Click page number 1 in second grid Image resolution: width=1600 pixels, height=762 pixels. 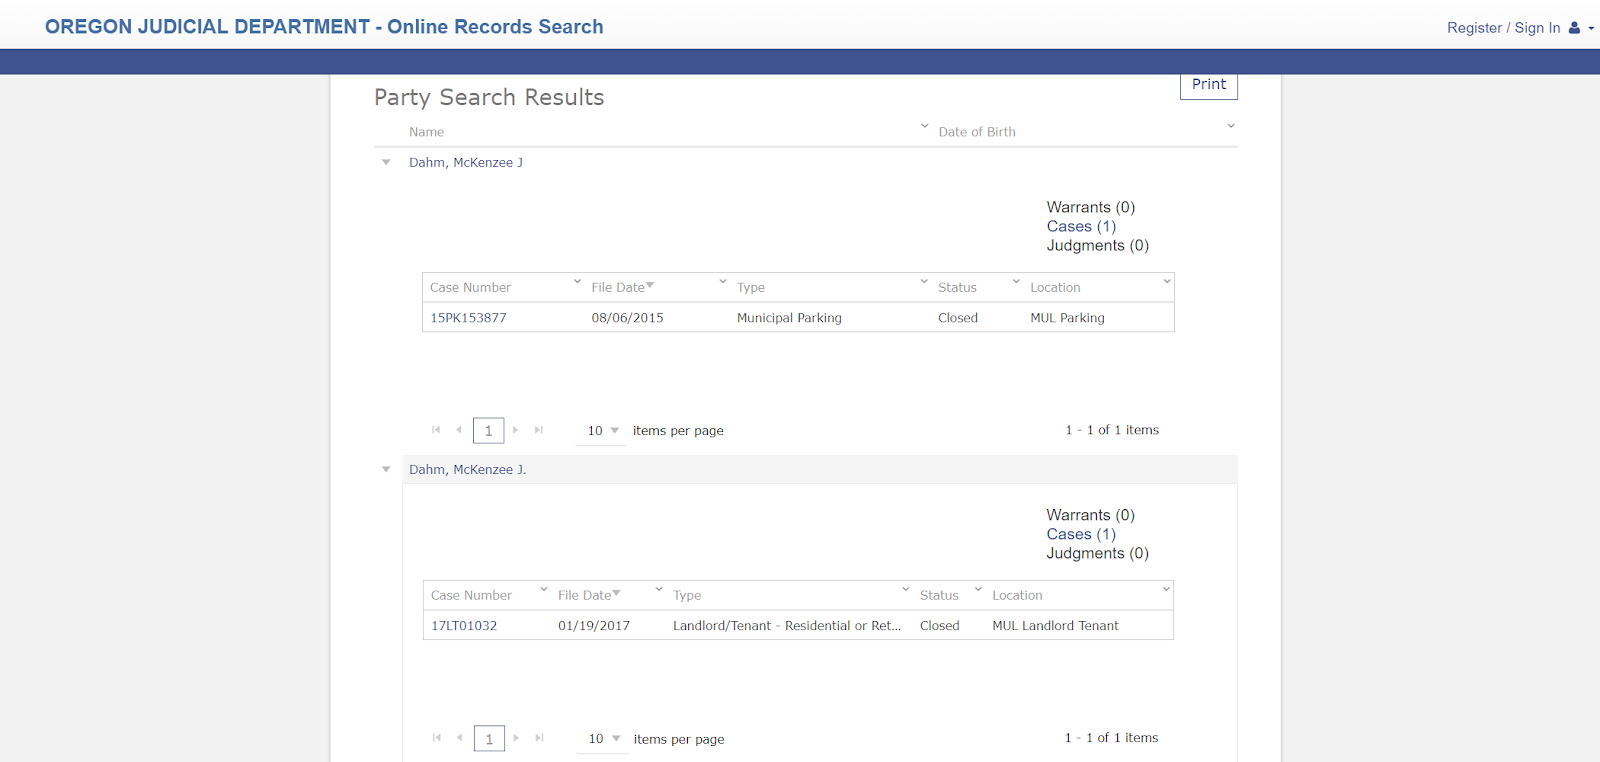tap(489, 738)
